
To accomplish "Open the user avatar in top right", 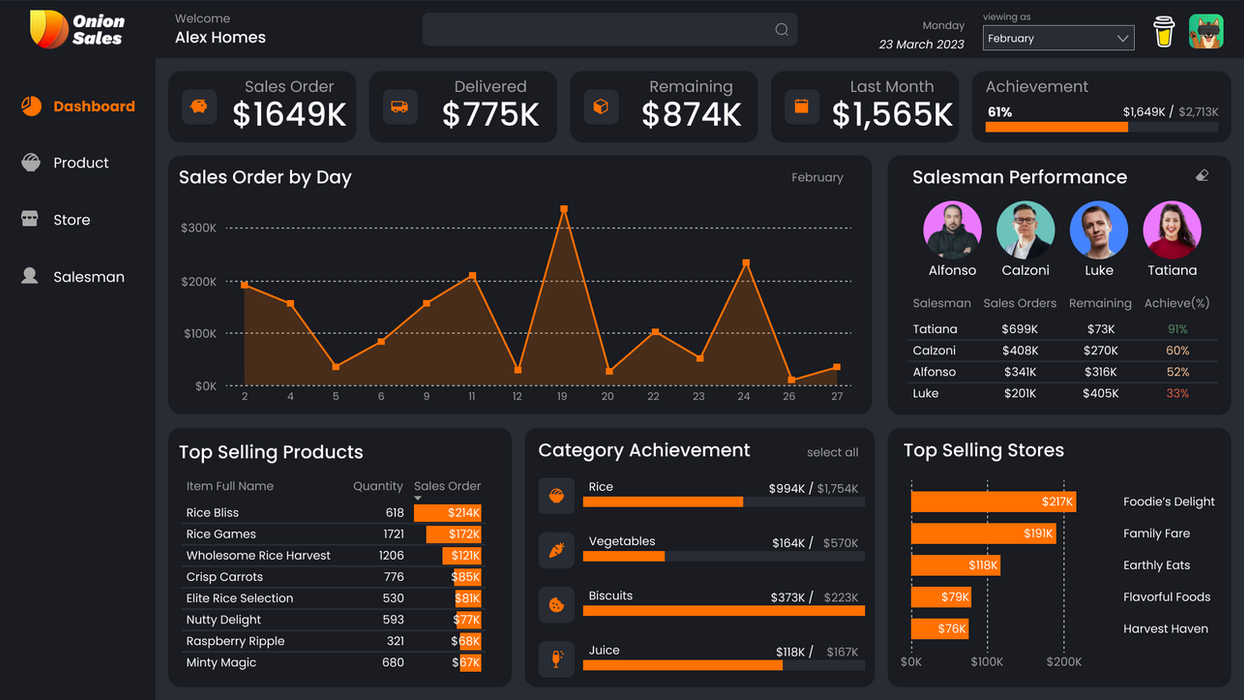I will point(1206,31).
